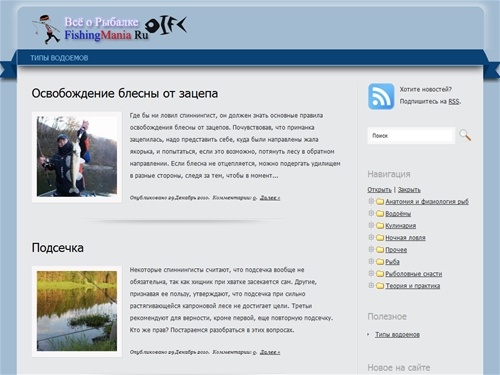500x375 pixels.
Task: Click folder icon beside Кулинария
Action: pyautogui.click(x=380, y=226)
